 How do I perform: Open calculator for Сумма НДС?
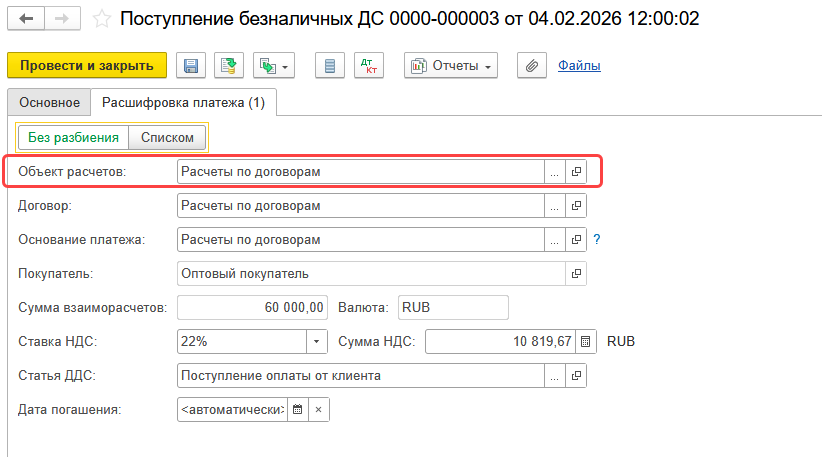[586, 342]
